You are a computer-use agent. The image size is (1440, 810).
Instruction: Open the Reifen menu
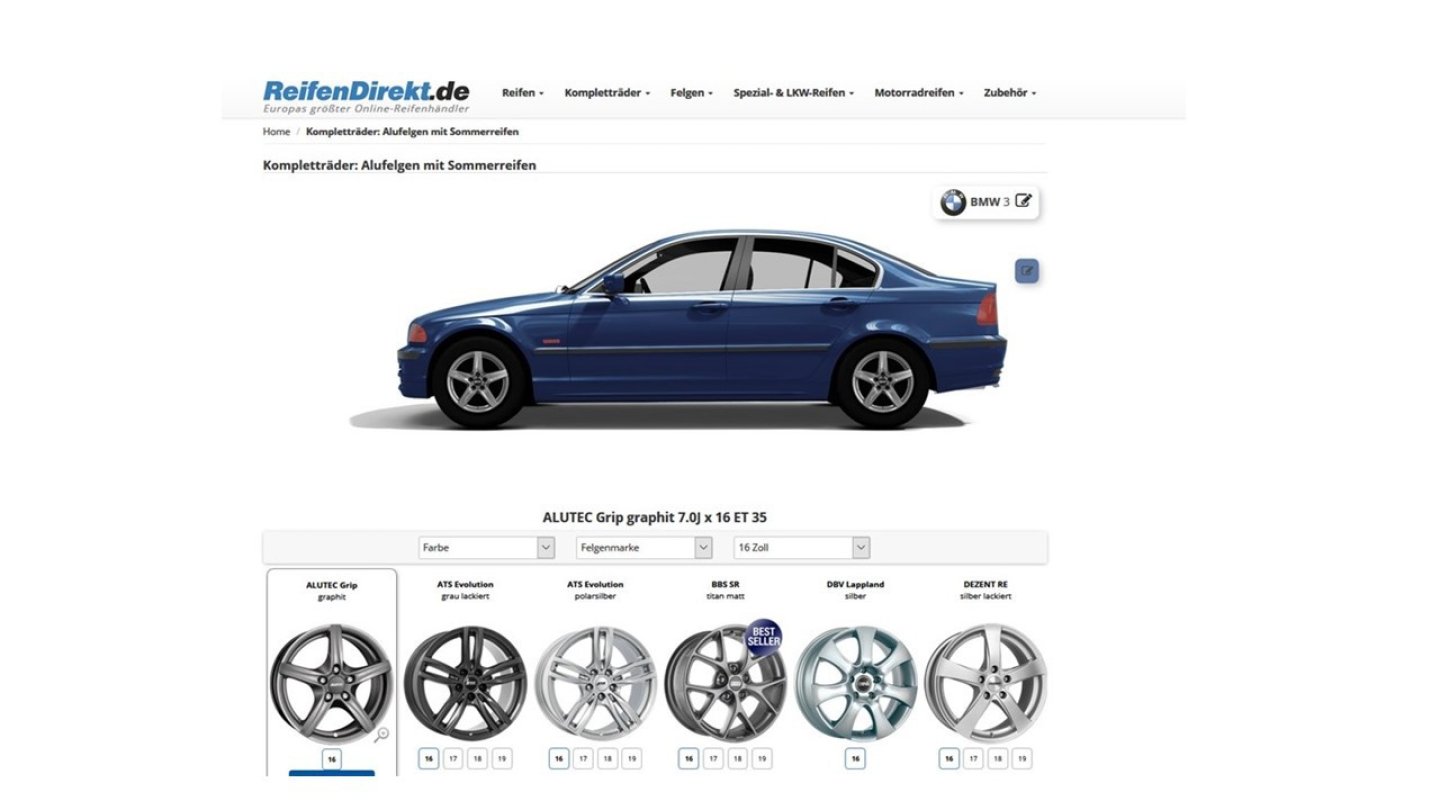pyautogui.click(x=521, y=92)
